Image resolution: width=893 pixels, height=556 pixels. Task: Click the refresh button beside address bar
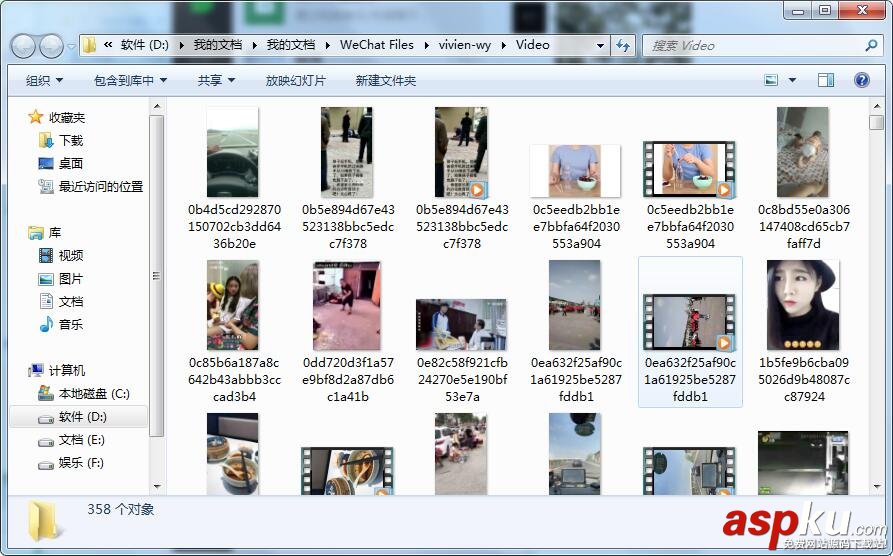point(624,46)
